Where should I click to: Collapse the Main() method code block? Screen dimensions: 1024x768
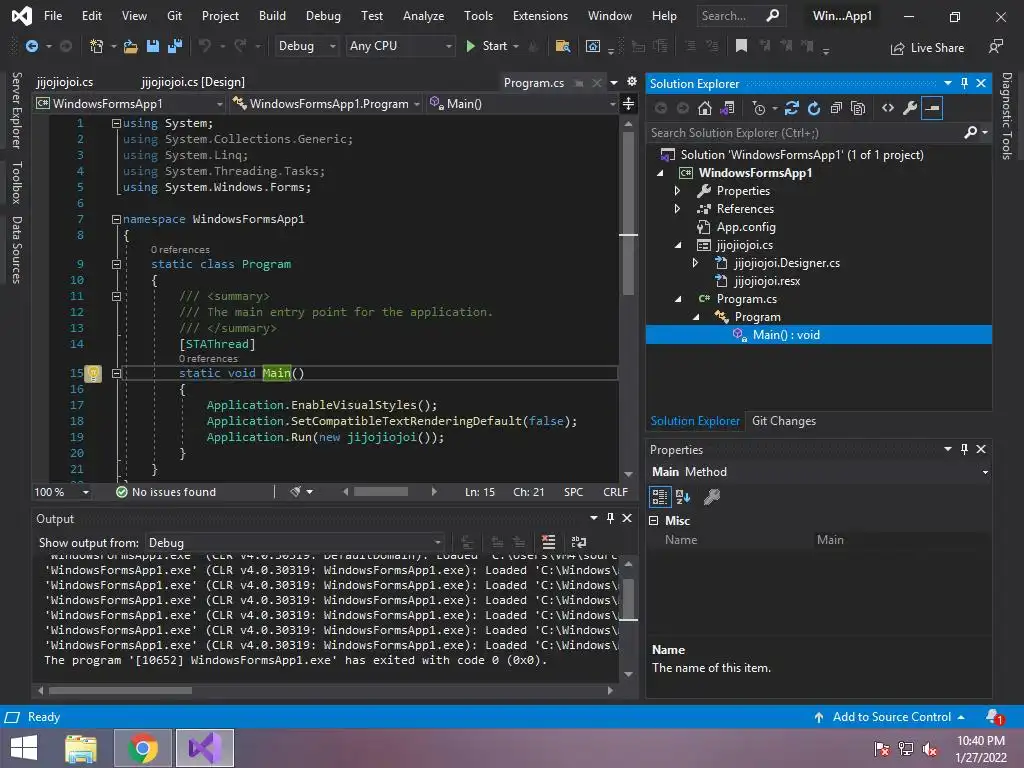tap(116, 374)
